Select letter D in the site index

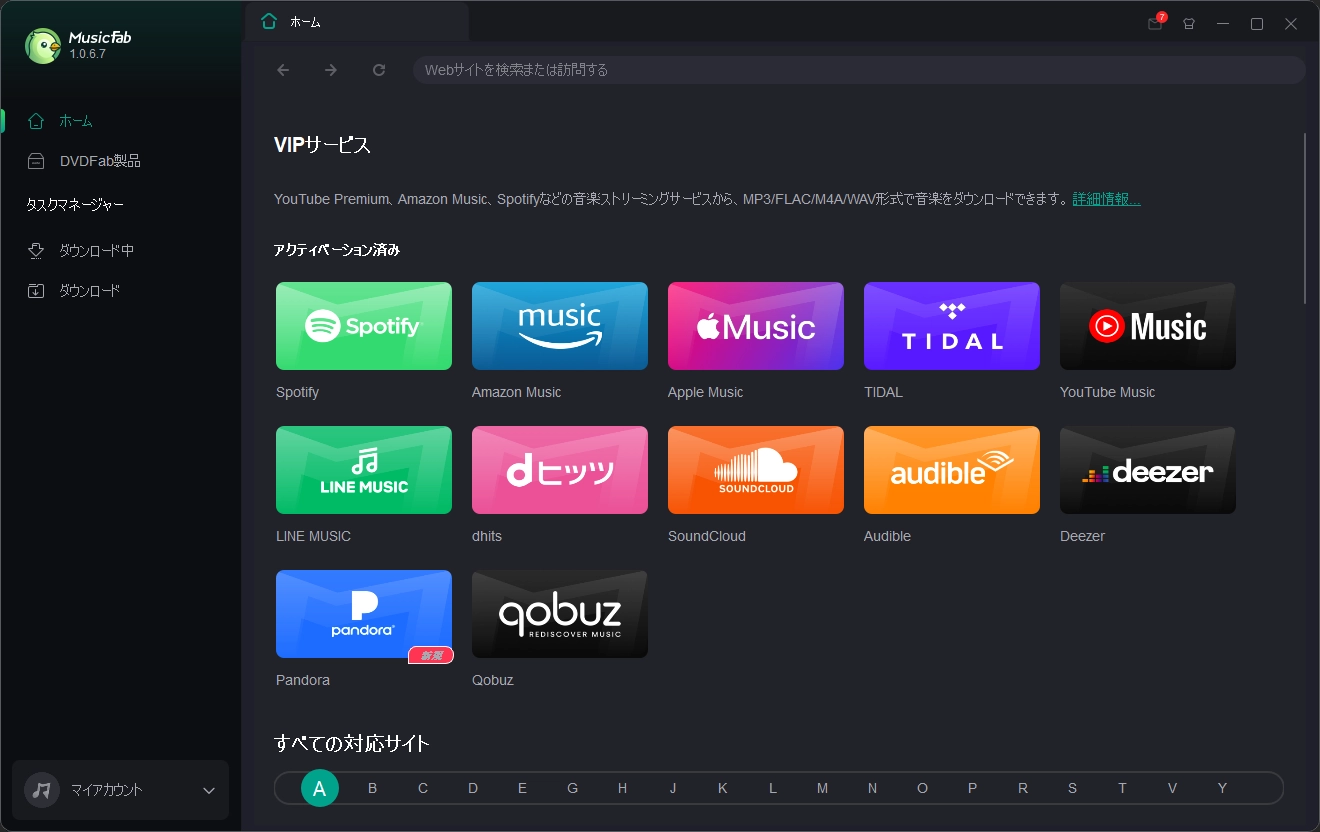(x=473, y=788)
